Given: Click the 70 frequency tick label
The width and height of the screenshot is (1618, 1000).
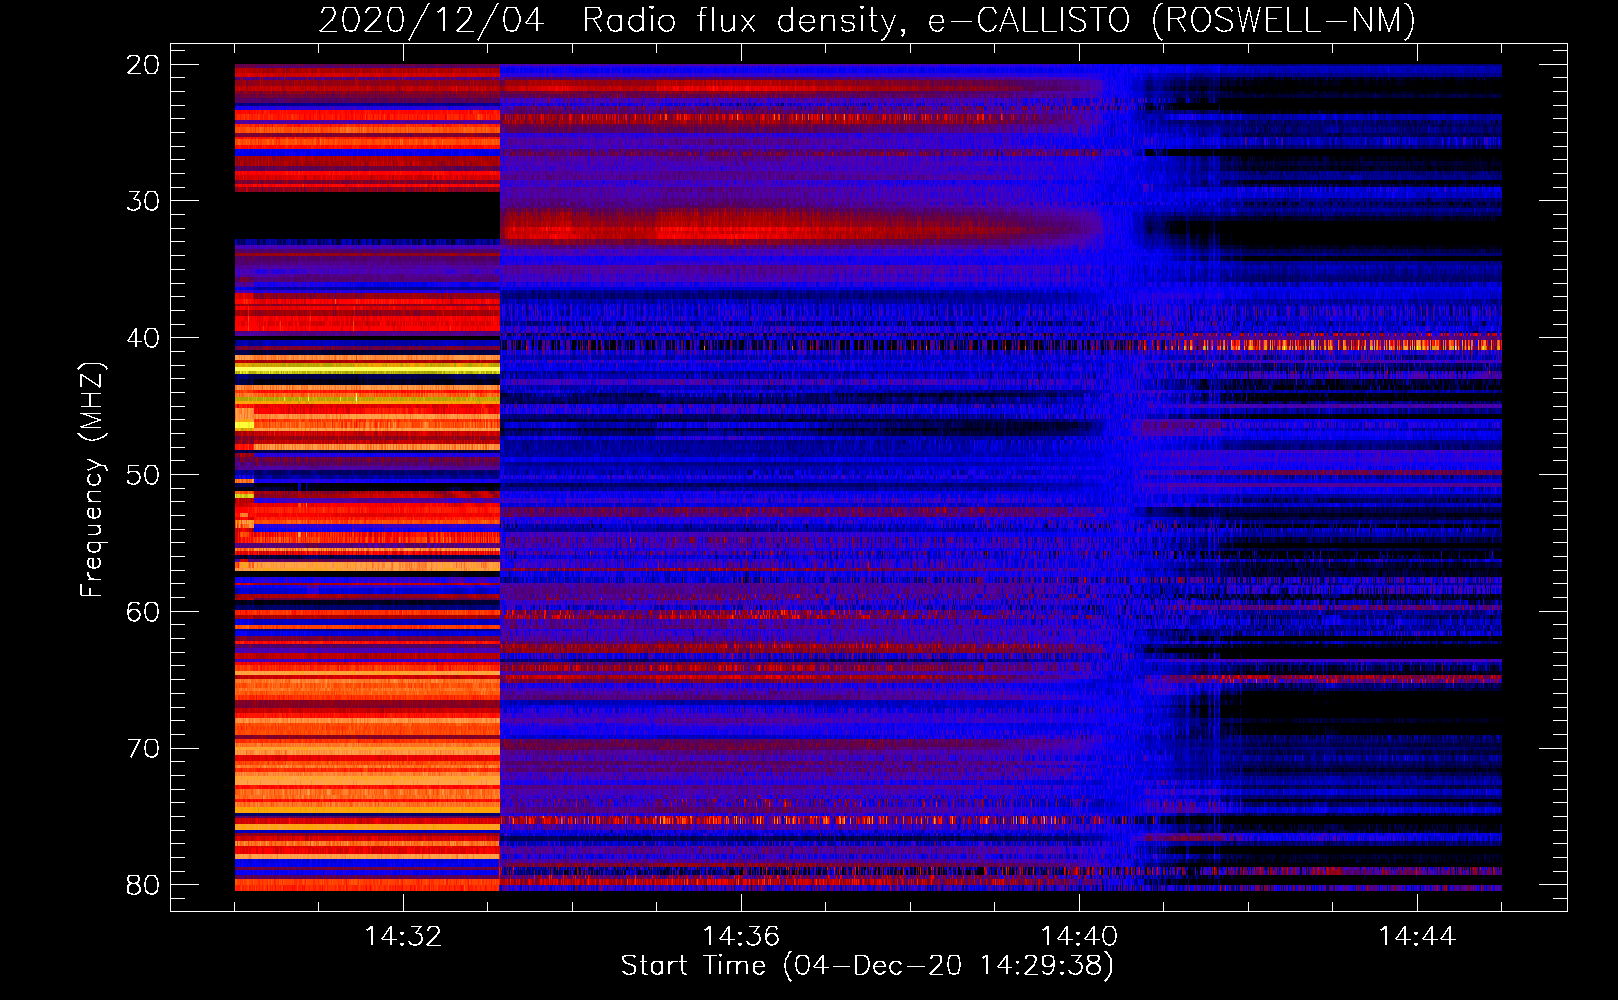Looking at the screenshot, I should (x=143, y=749).
